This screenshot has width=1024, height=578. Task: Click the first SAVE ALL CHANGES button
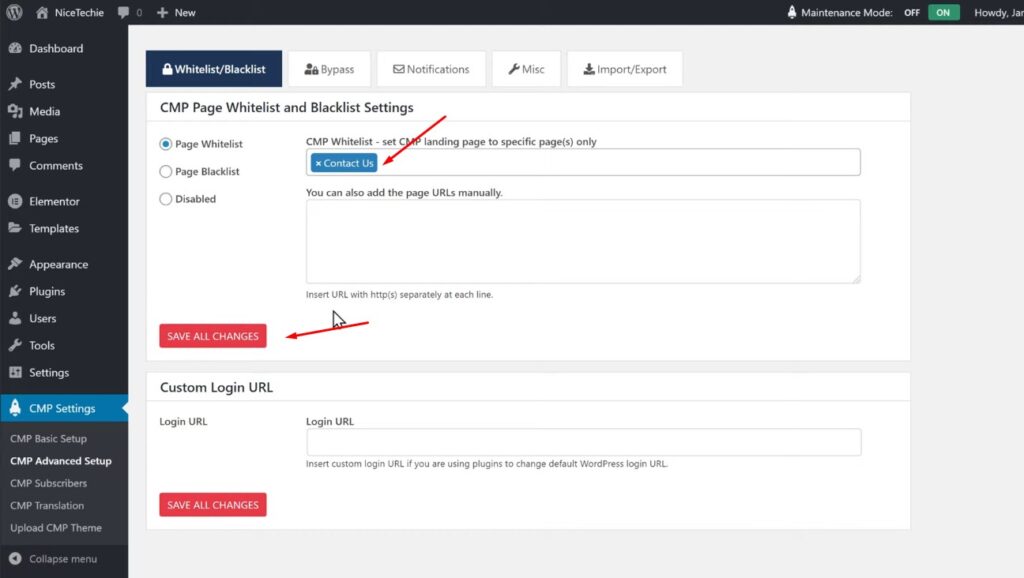click(x=212, y=337)
